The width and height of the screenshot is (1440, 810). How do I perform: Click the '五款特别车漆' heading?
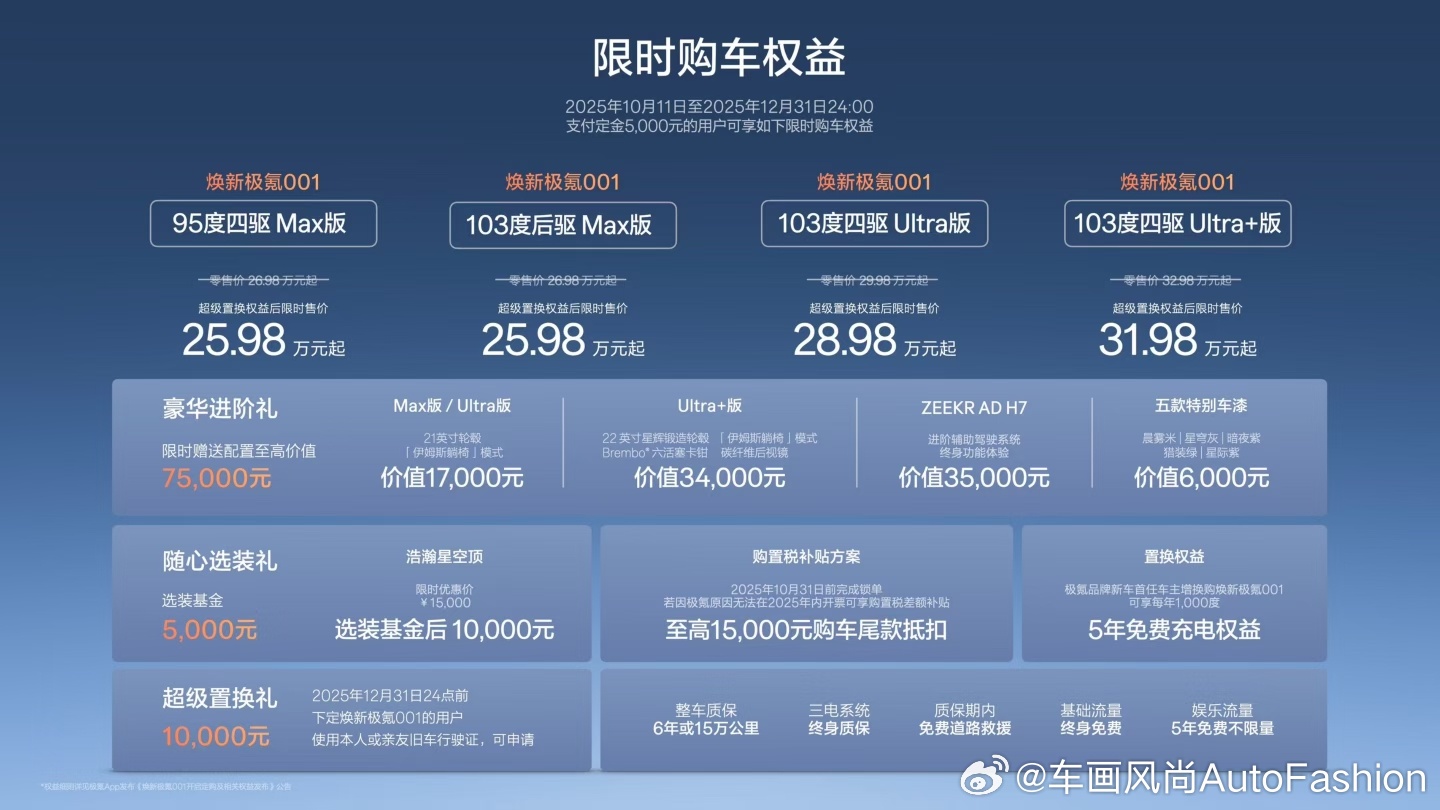[x=1200, y=405]
